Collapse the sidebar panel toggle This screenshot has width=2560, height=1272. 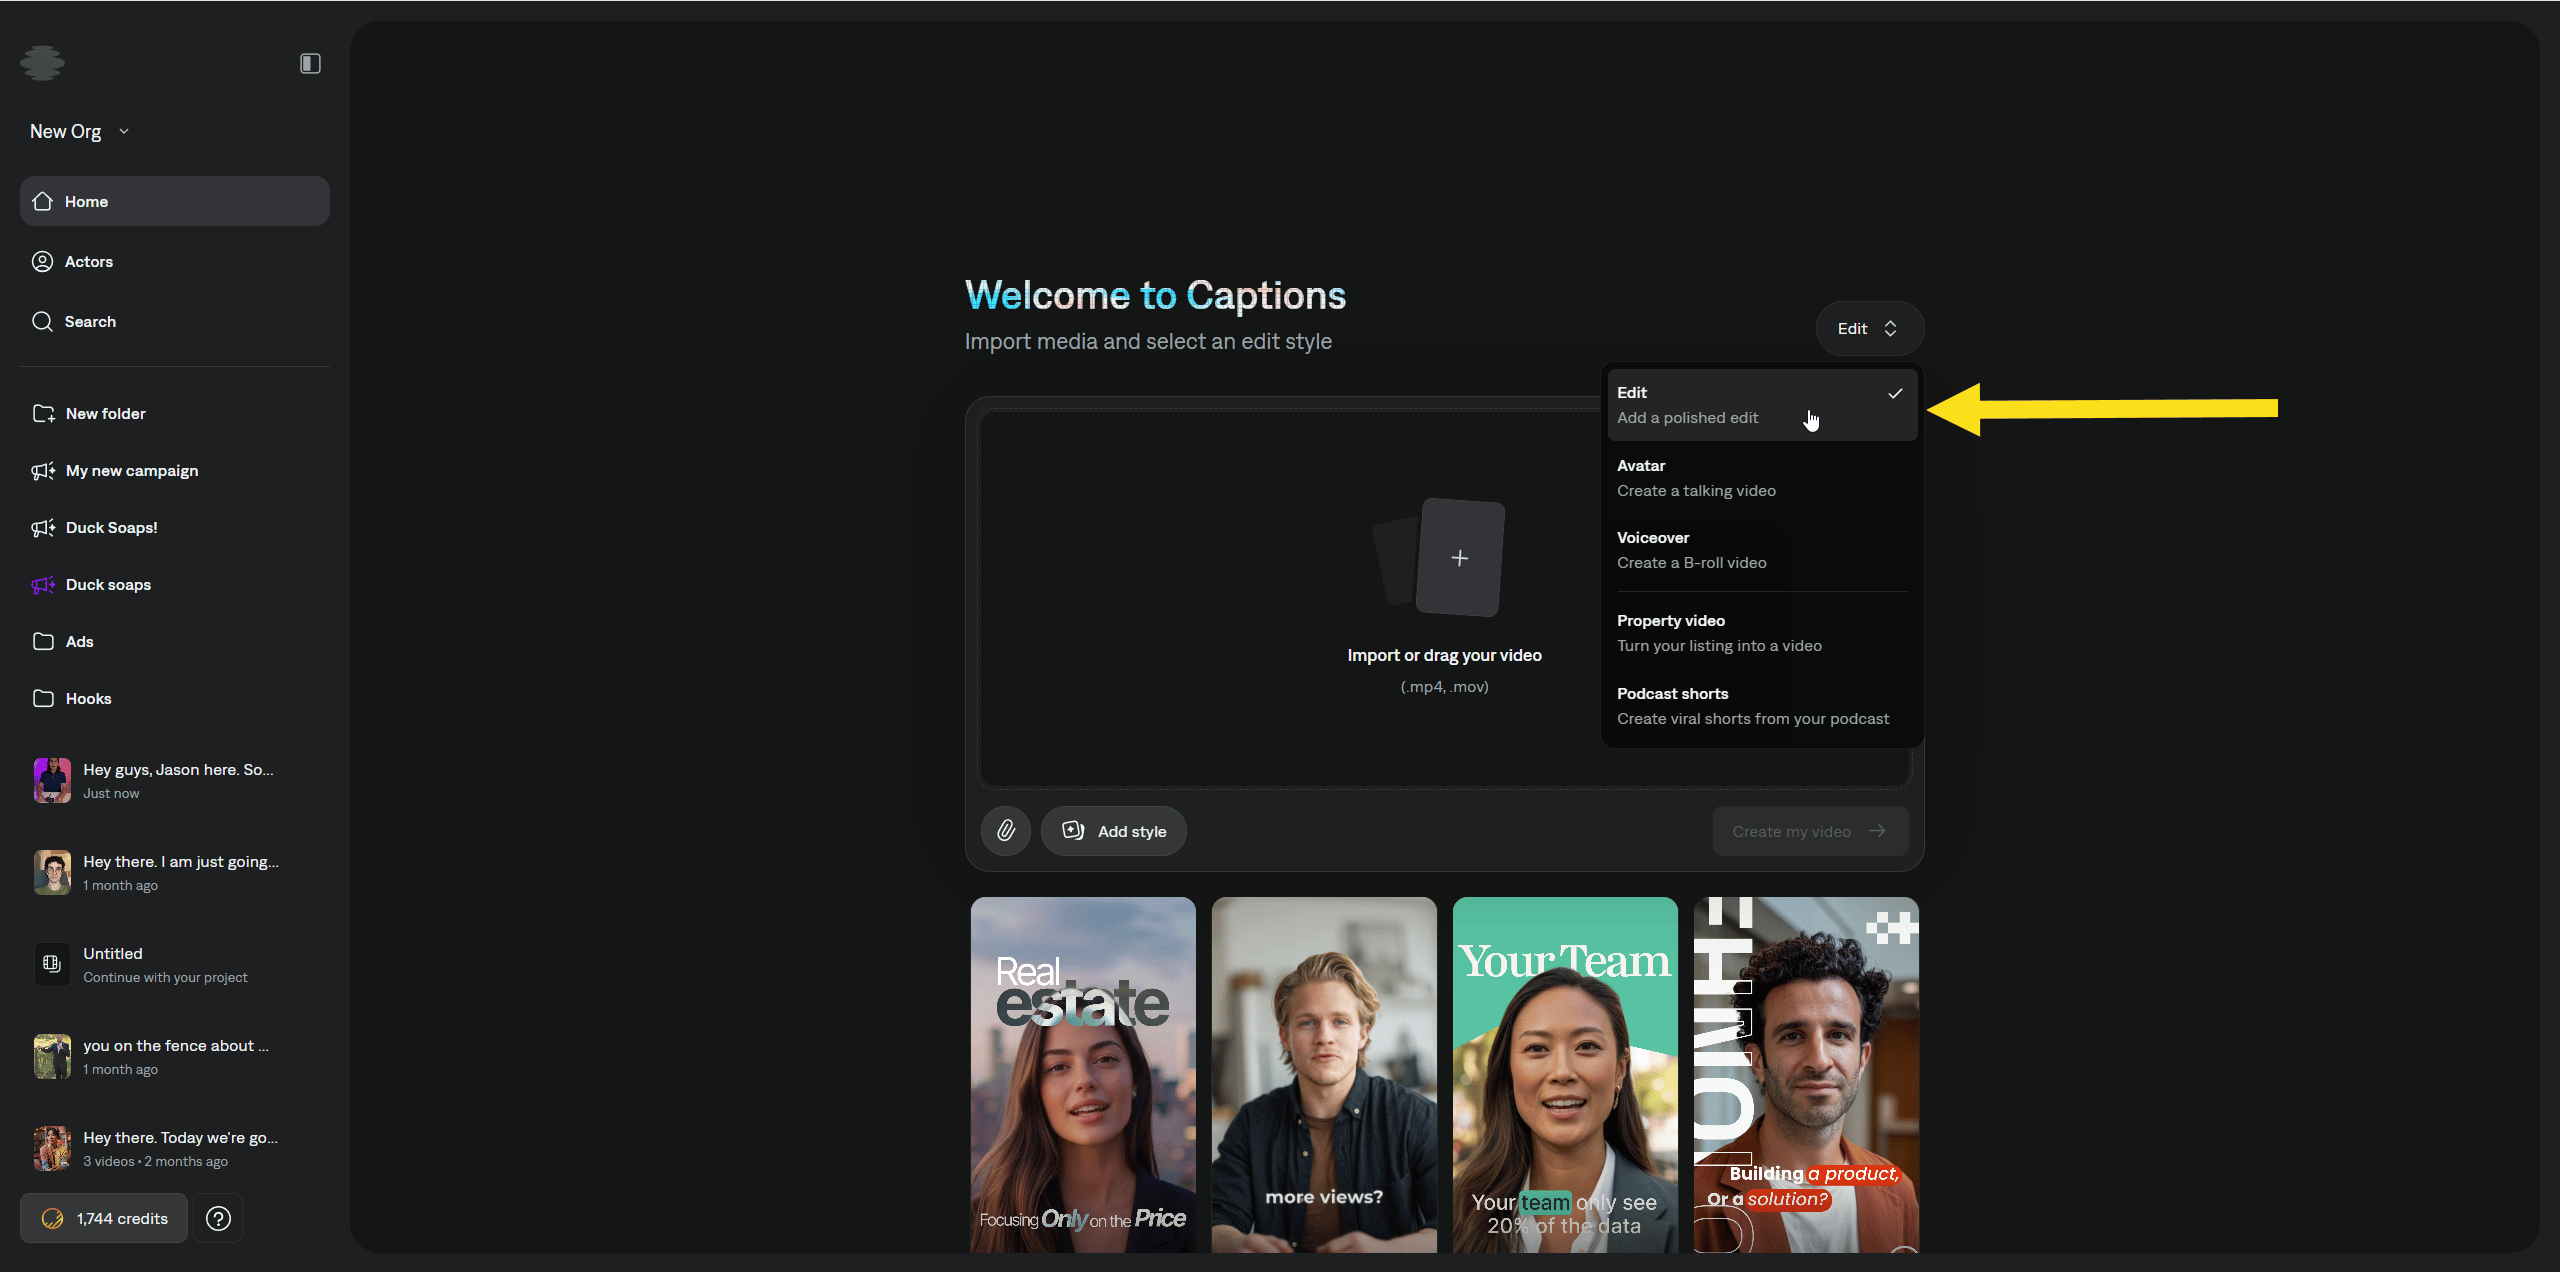coord(310,63)
